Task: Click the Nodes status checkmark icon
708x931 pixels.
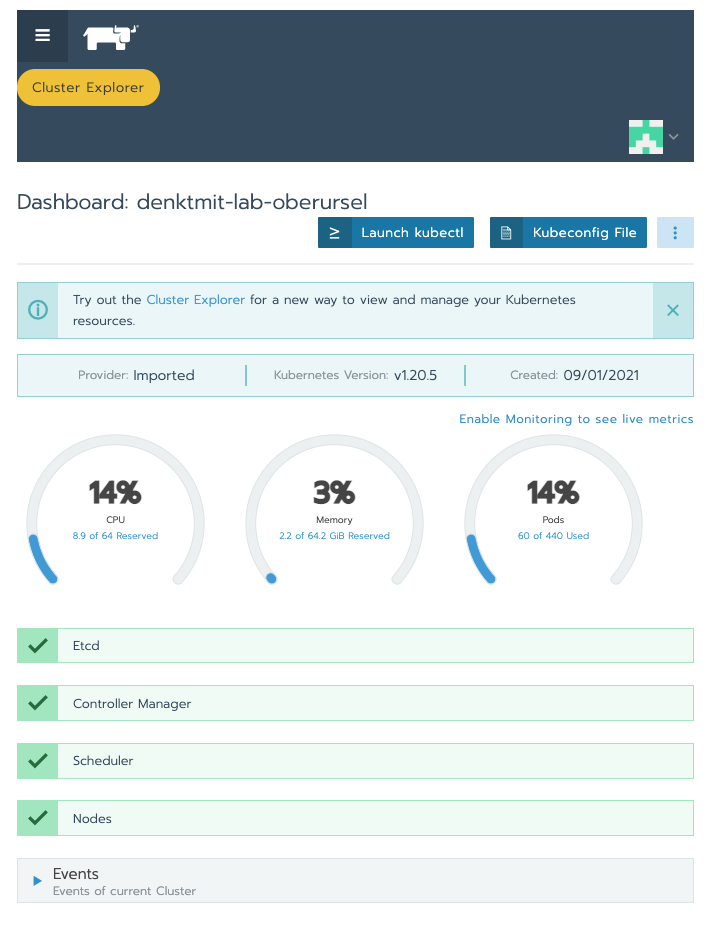Action: coord(38,819)
